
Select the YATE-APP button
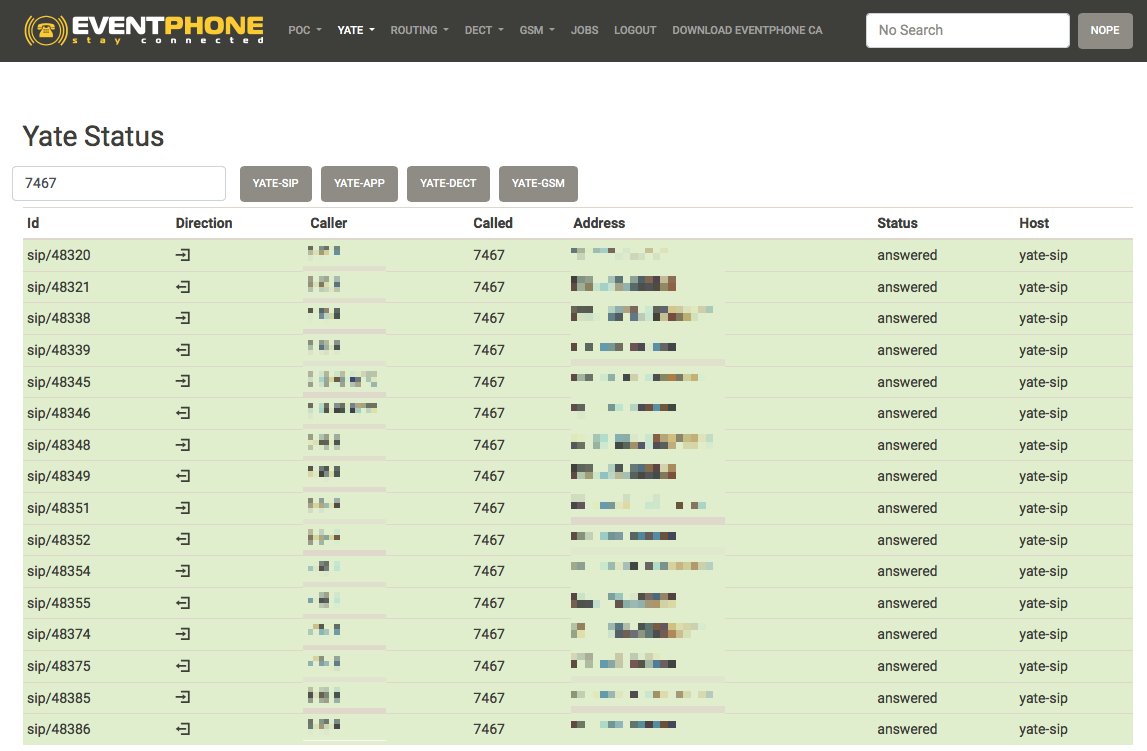(x=359, y=184)
